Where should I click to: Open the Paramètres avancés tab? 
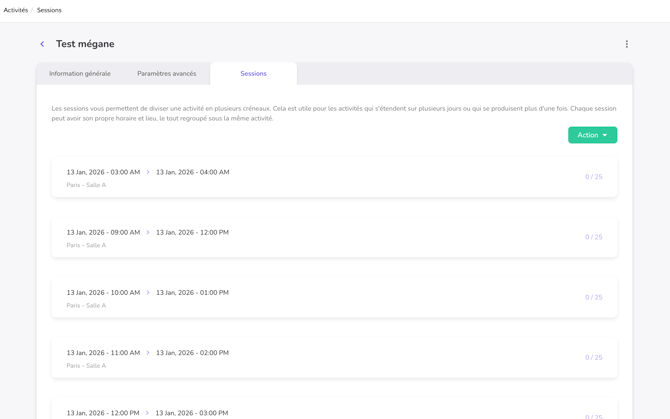pos(166,74)
